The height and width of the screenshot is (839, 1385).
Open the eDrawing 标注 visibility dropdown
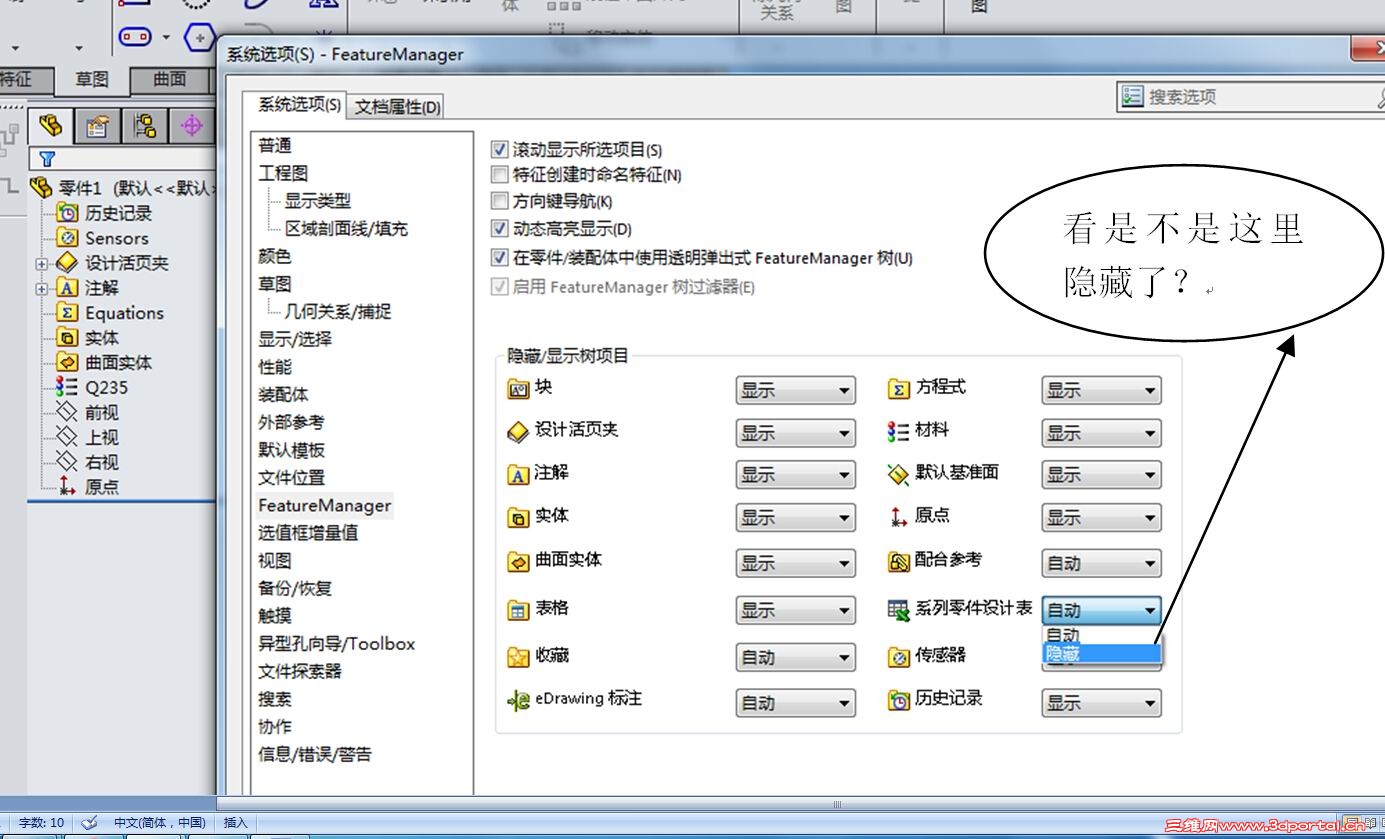tap(795, 703)
